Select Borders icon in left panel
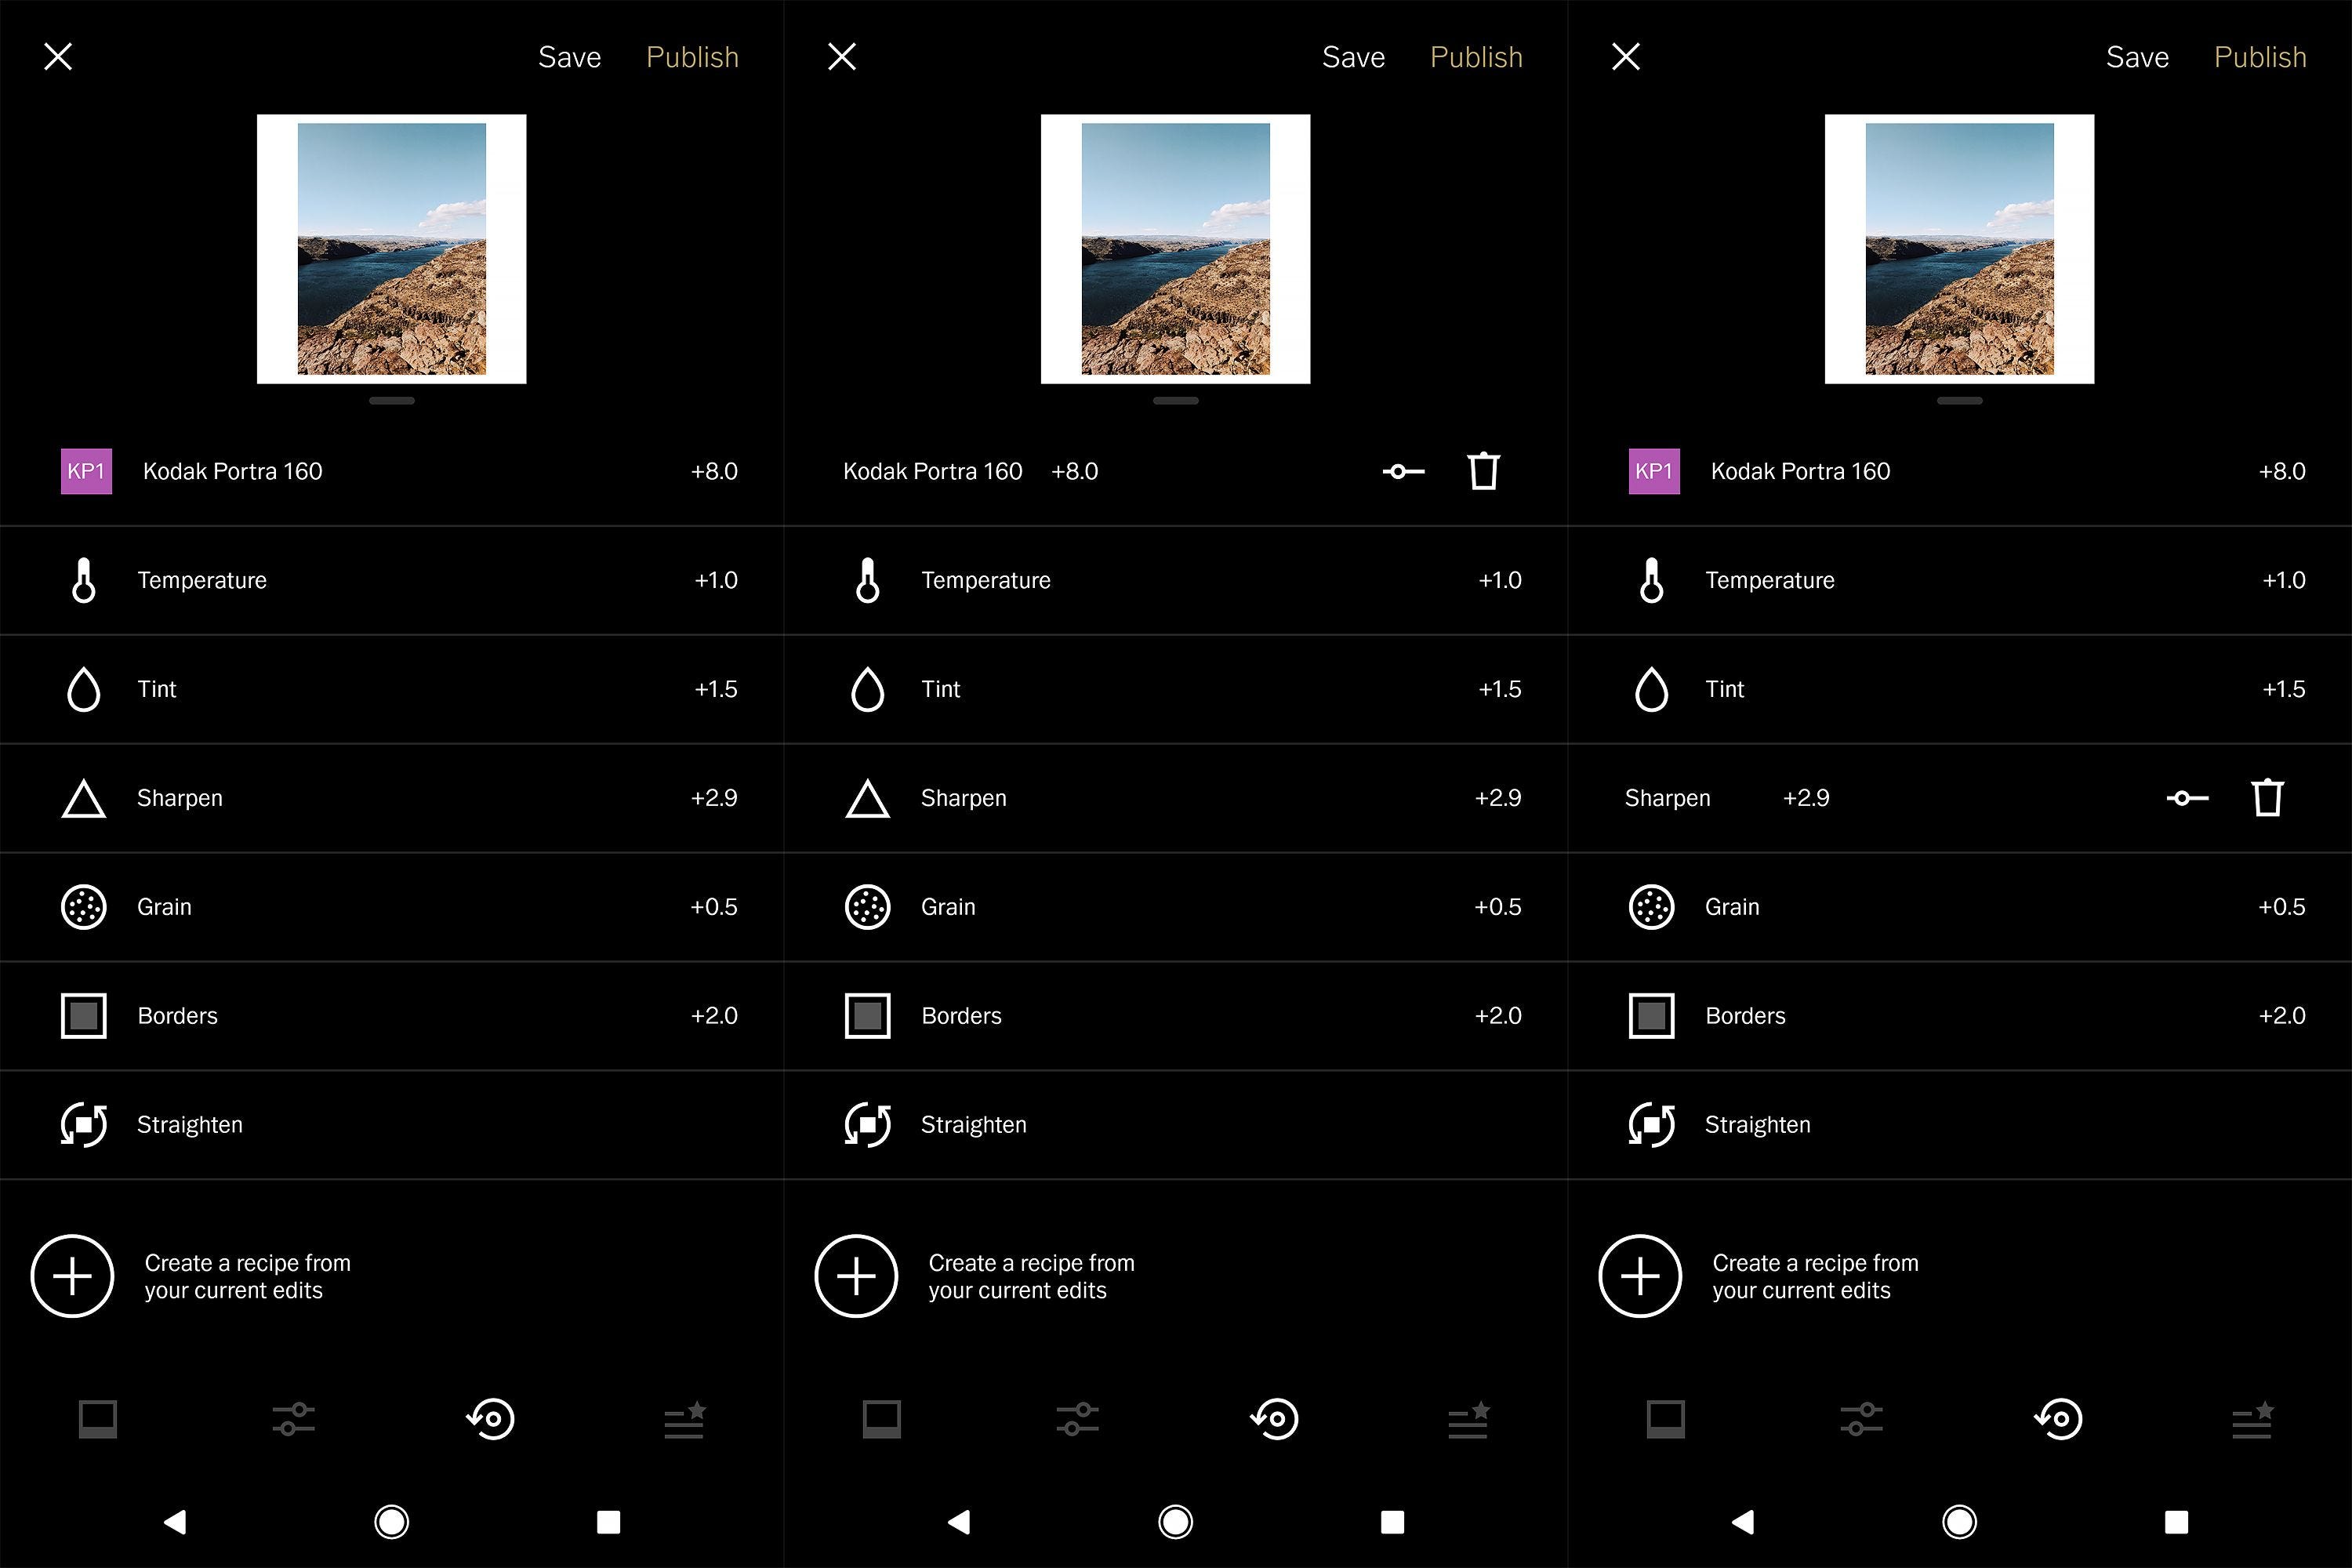 (84, 1016)
